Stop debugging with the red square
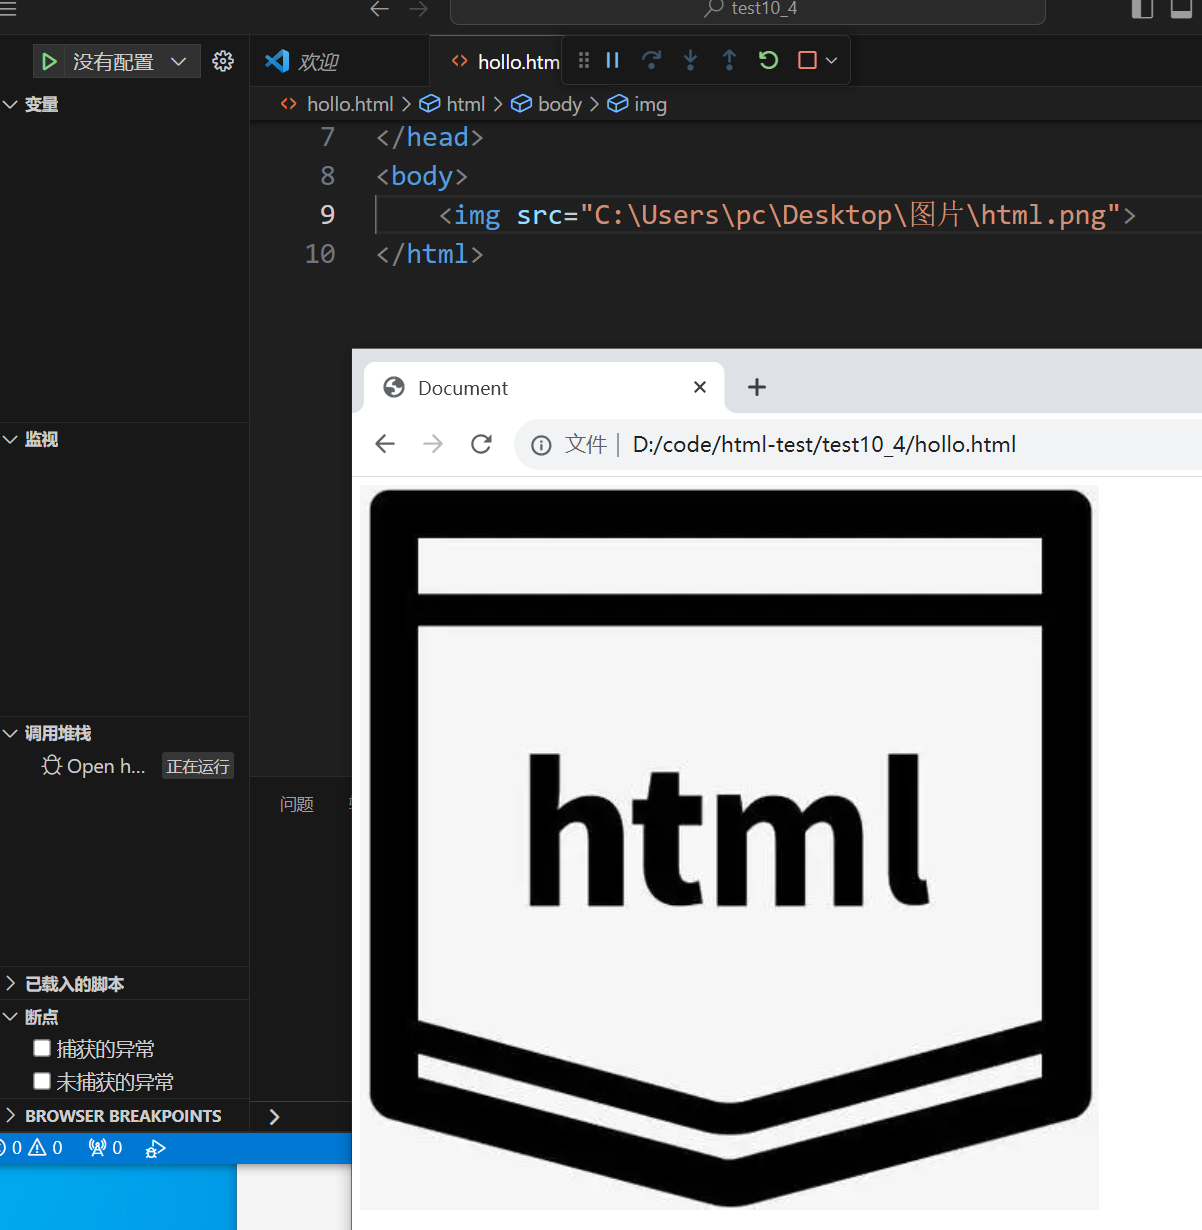1202x1230 pixels. [807, 60]
